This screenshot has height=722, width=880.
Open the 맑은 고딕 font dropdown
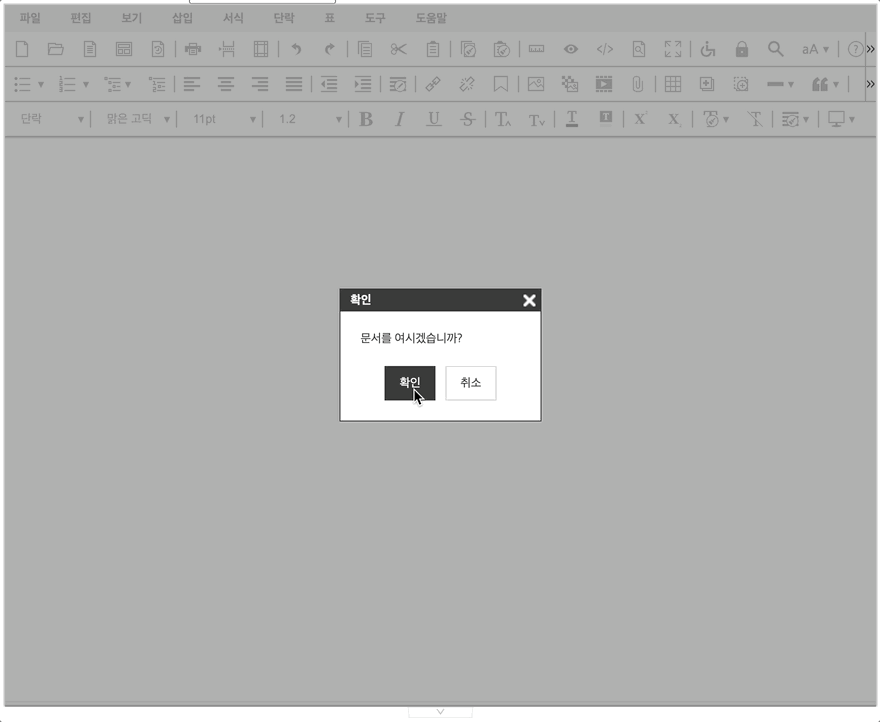[138, 119]
